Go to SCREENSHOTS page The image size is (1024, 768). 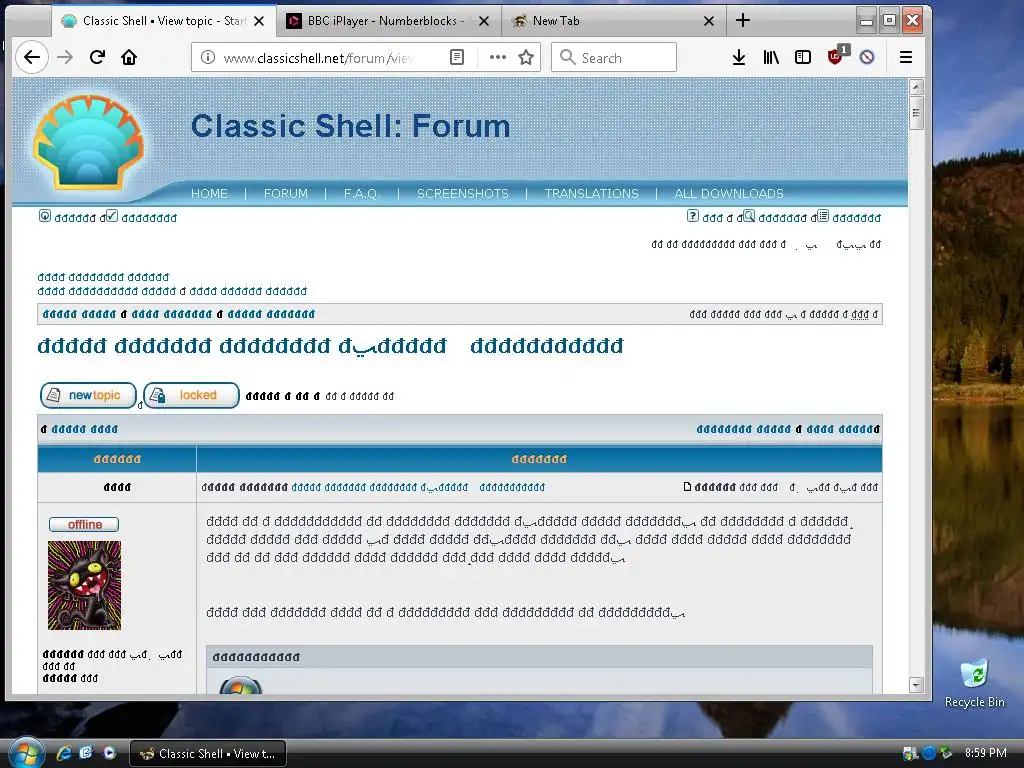462,193
